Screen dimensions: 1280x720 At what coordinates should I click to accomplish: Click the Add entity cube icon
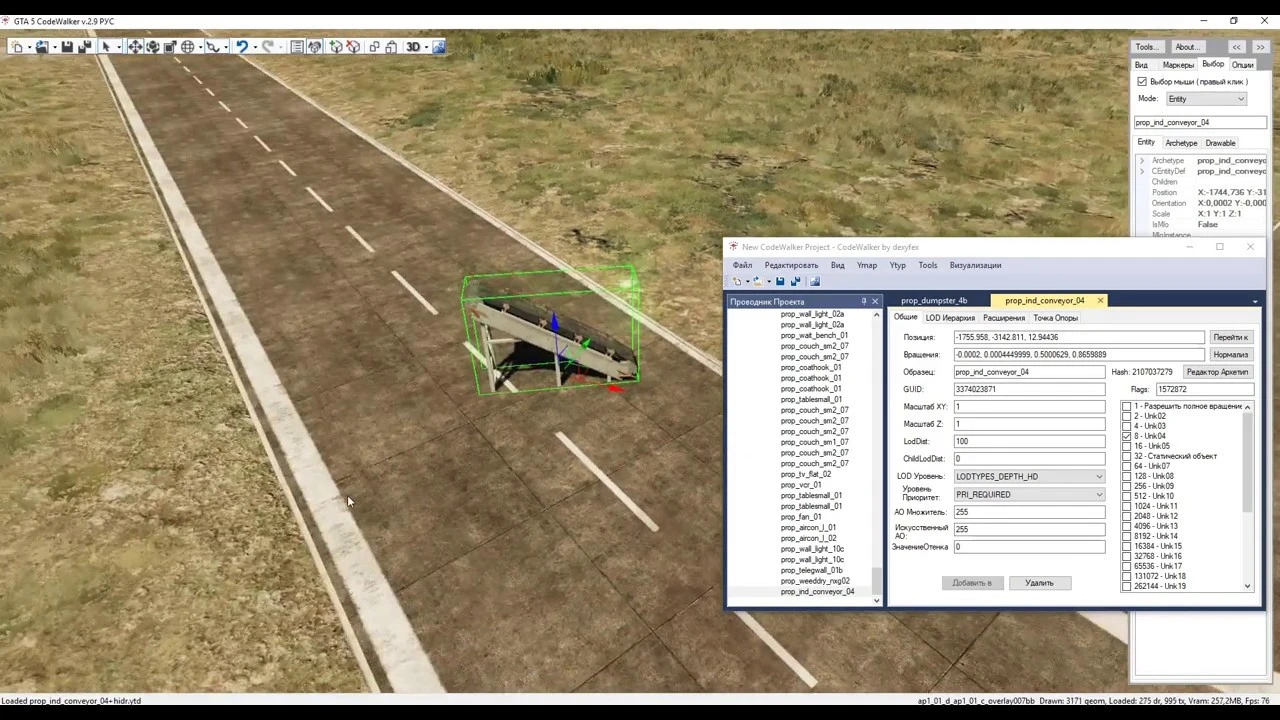[x=336, y=47]
